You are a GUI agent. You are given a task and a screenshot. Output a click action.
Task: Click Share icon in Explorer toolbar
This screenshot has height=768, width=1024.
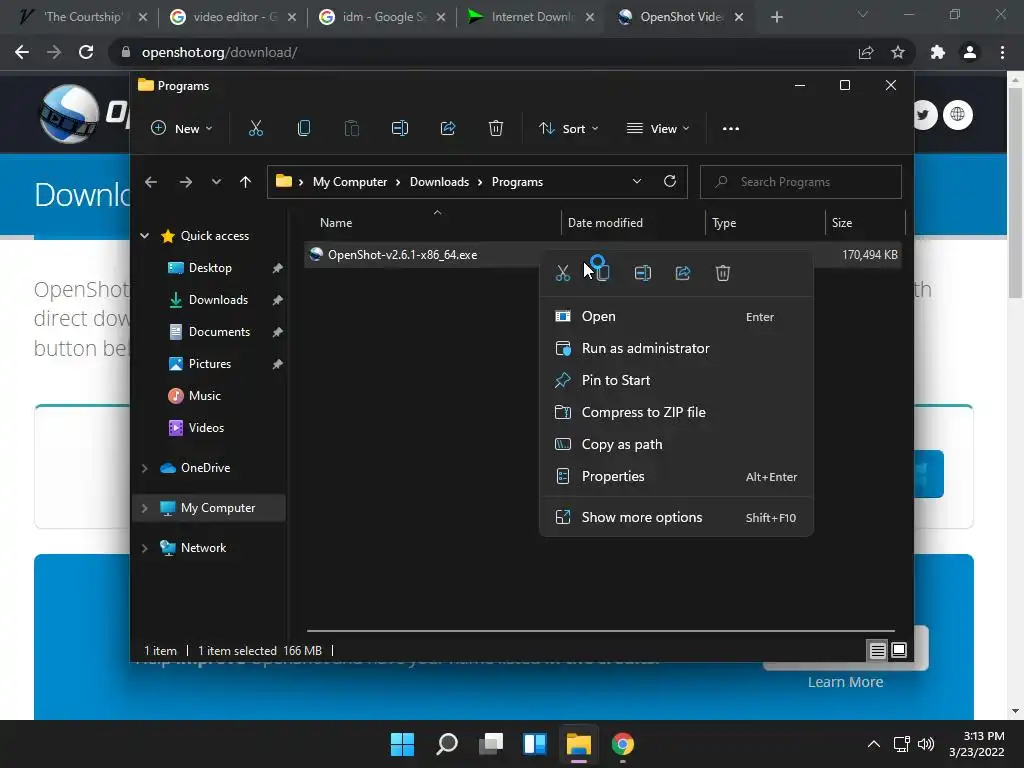point(448,129)
